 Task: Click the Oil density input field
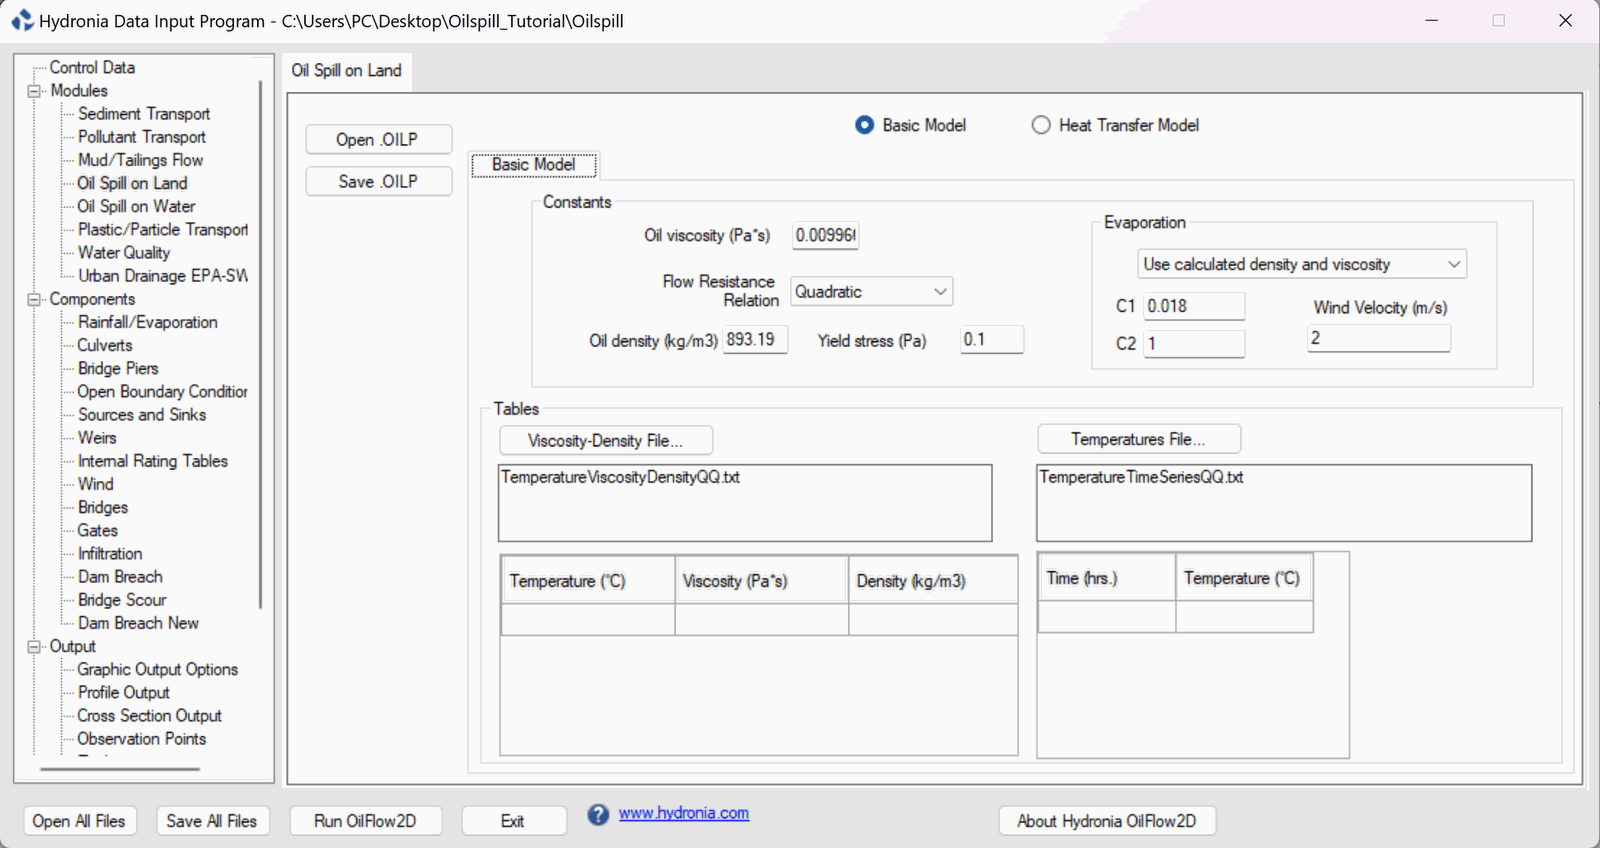tap(755, 340)
